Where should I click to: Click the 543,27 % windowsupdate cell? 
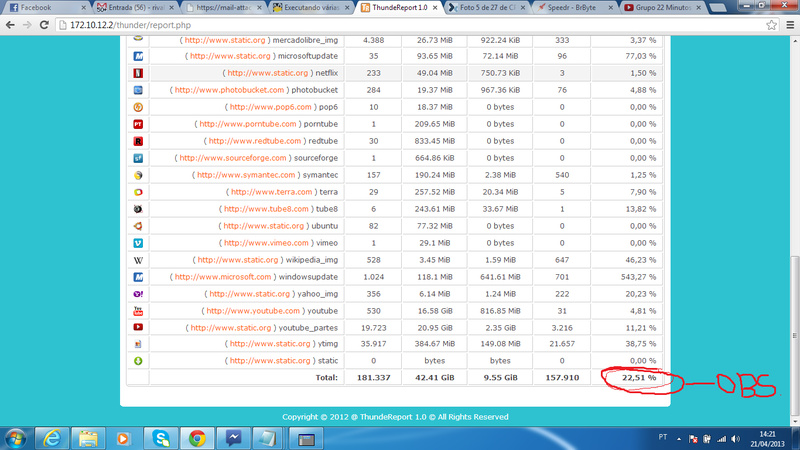click(x=627, y=277)
